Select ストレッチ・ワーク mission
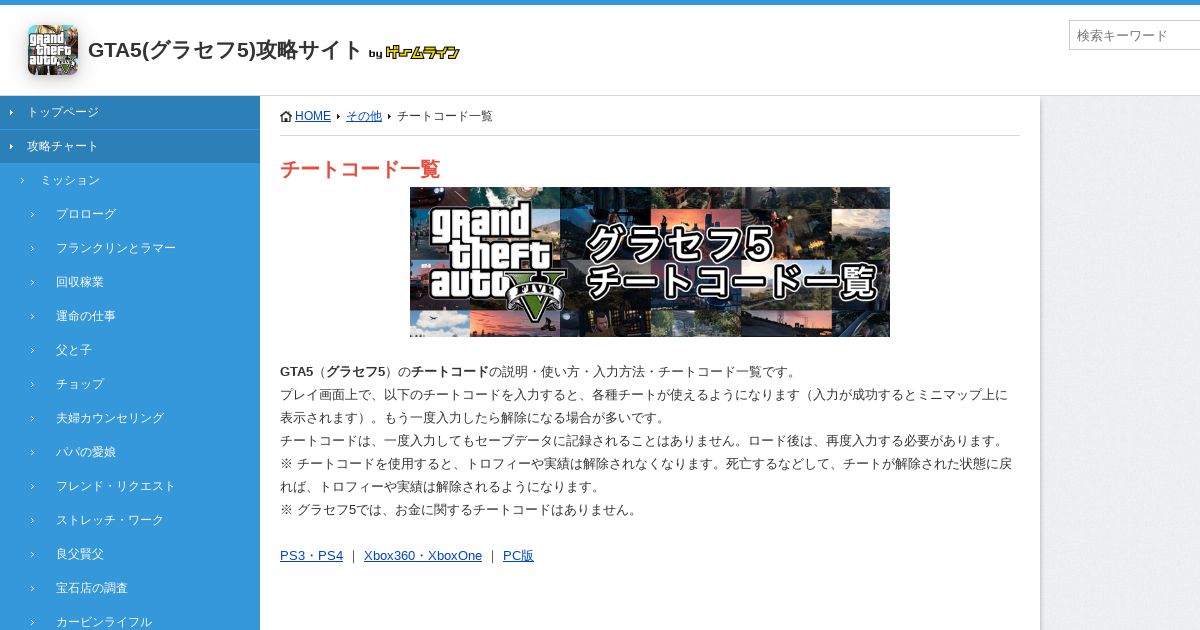Viewport: 1200px width, 630px height. (130, 520)
